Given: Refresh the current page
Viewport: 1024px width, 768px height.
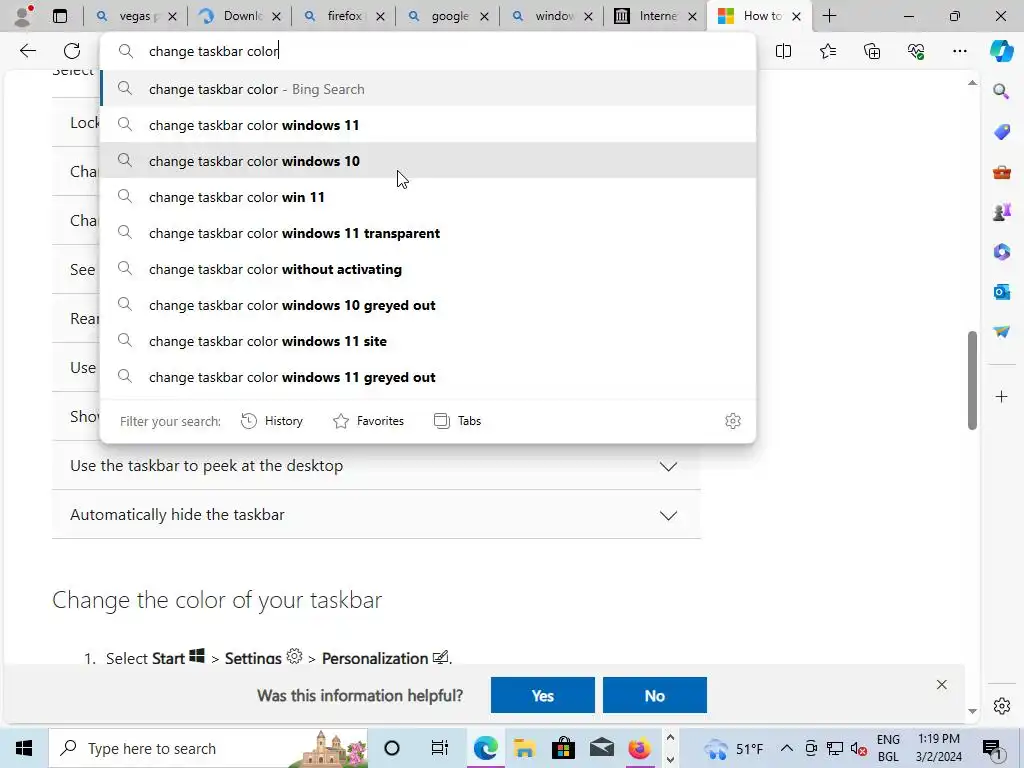Looking at the screenshot, I should (72, 51).
